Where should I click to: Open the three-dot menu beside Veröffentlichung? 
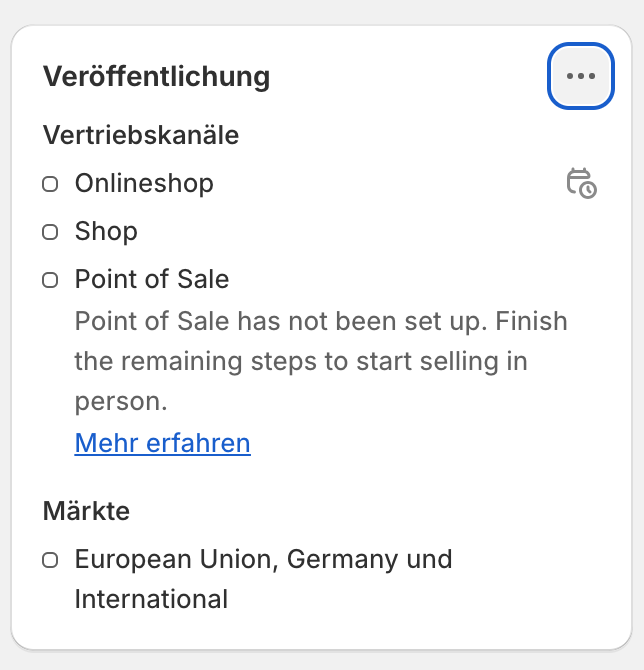(x=581, y=76)
